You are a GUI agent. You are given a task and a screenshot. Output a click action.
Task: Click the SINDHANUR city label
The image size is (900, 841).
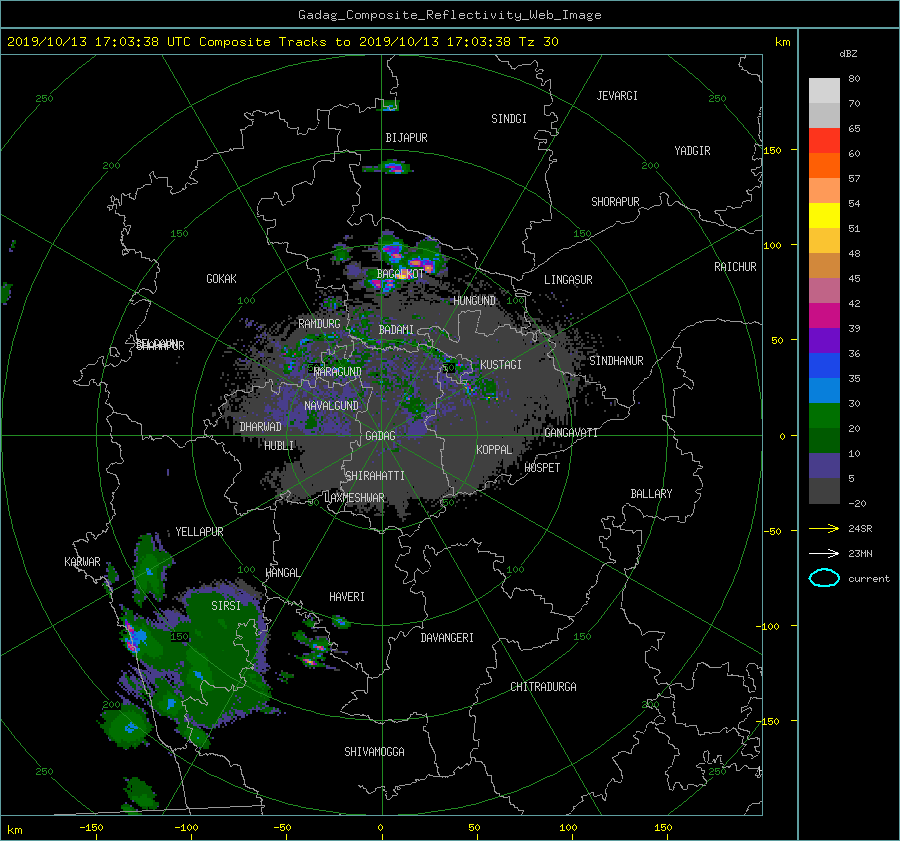(616, 361)
